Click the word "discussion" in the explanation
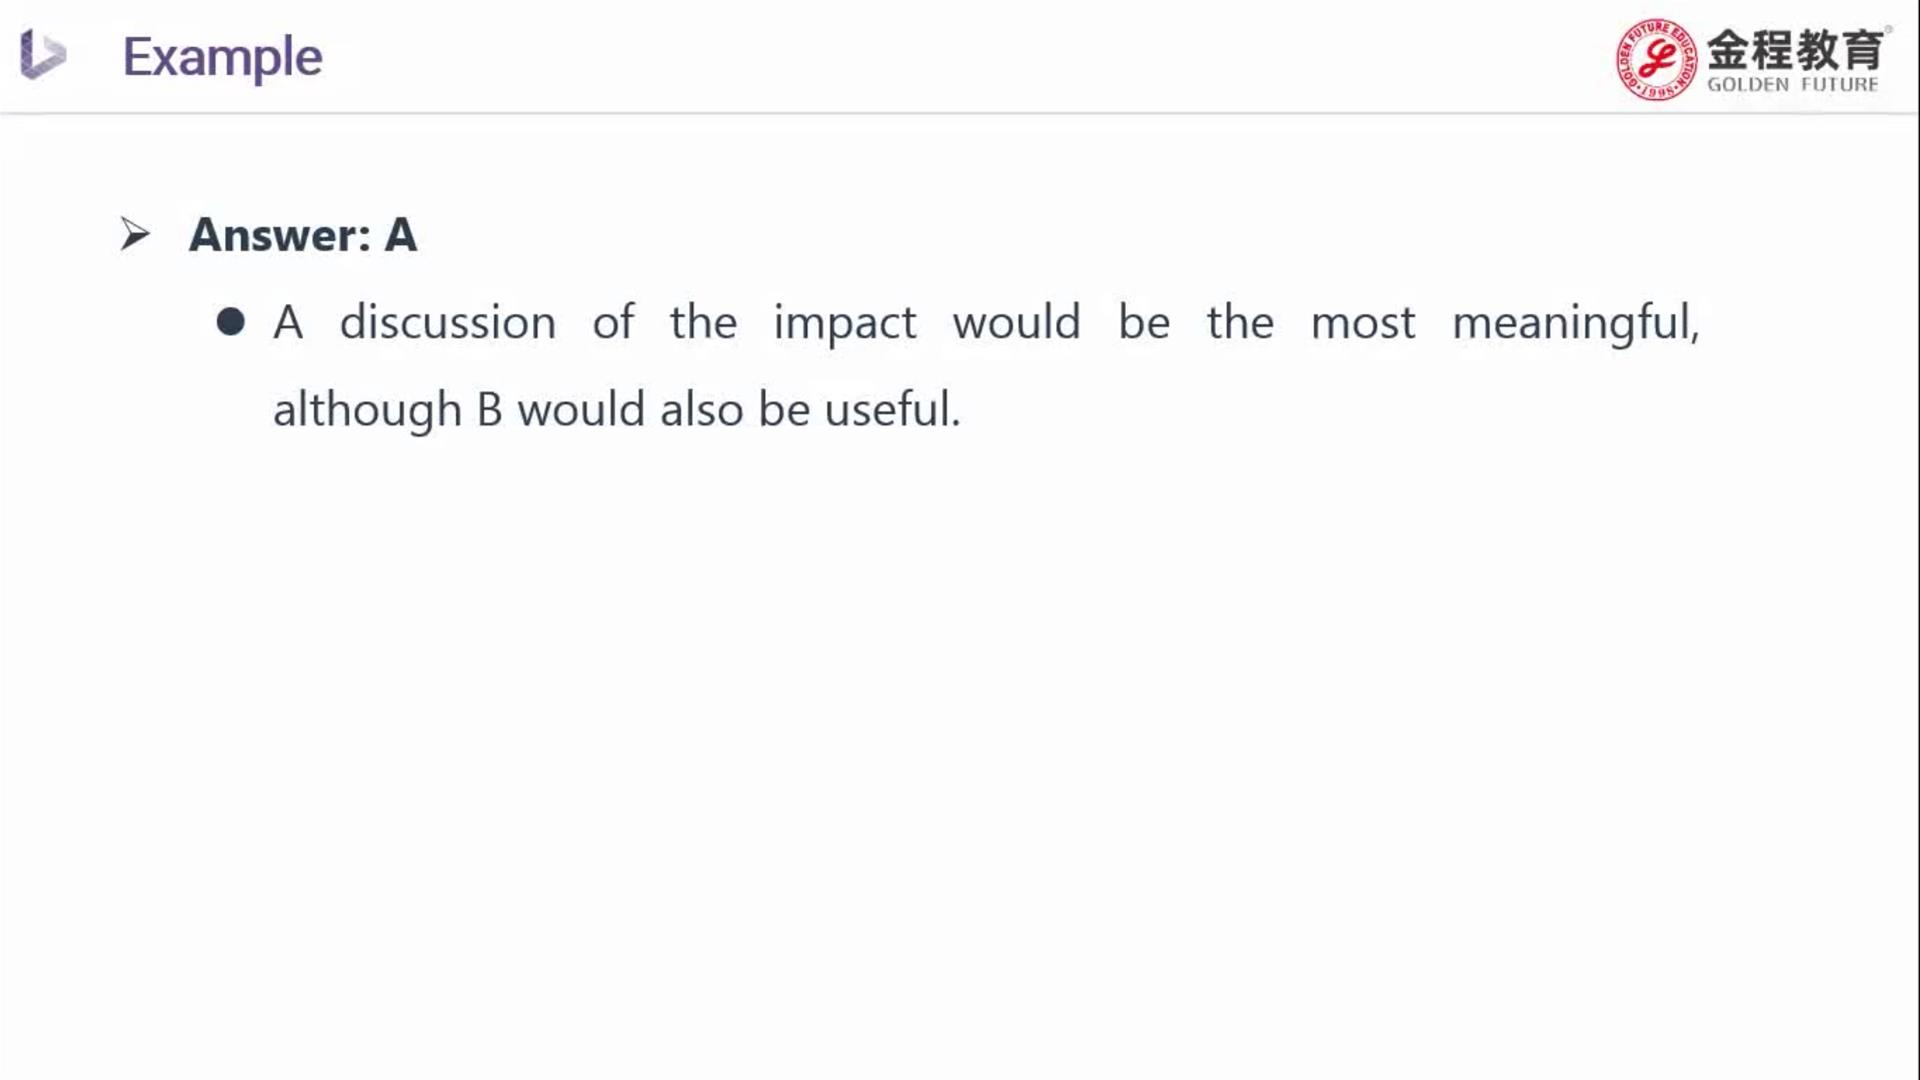The width and height of the screenshot is (1920, 1080). pyautogui.click(x=447, y=323)
